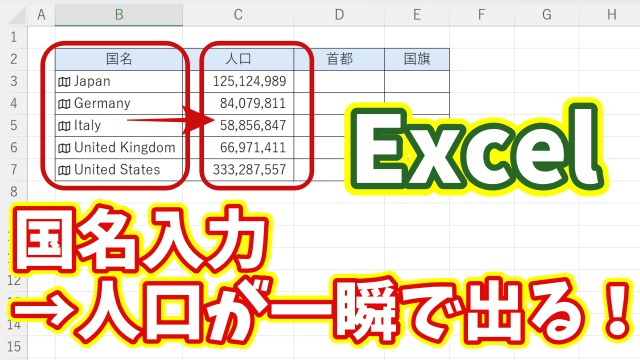Click the geography icon beside Germany
The height and width of the screenshot is (360, 640).
64,104
